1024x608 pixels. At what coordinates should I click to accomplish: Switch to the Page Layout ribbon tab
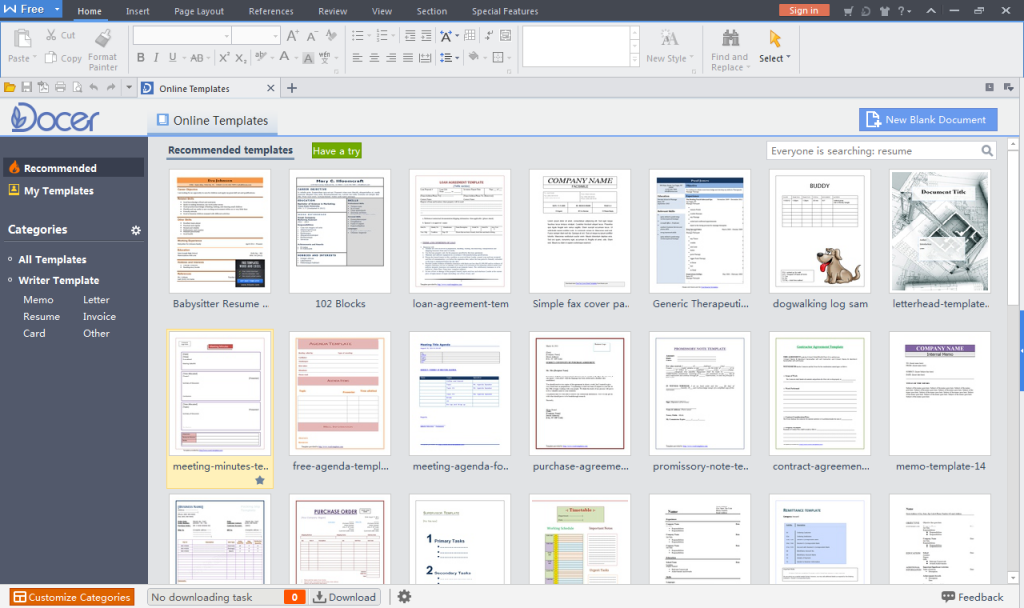pyautogui.click(x=198, y=11)
